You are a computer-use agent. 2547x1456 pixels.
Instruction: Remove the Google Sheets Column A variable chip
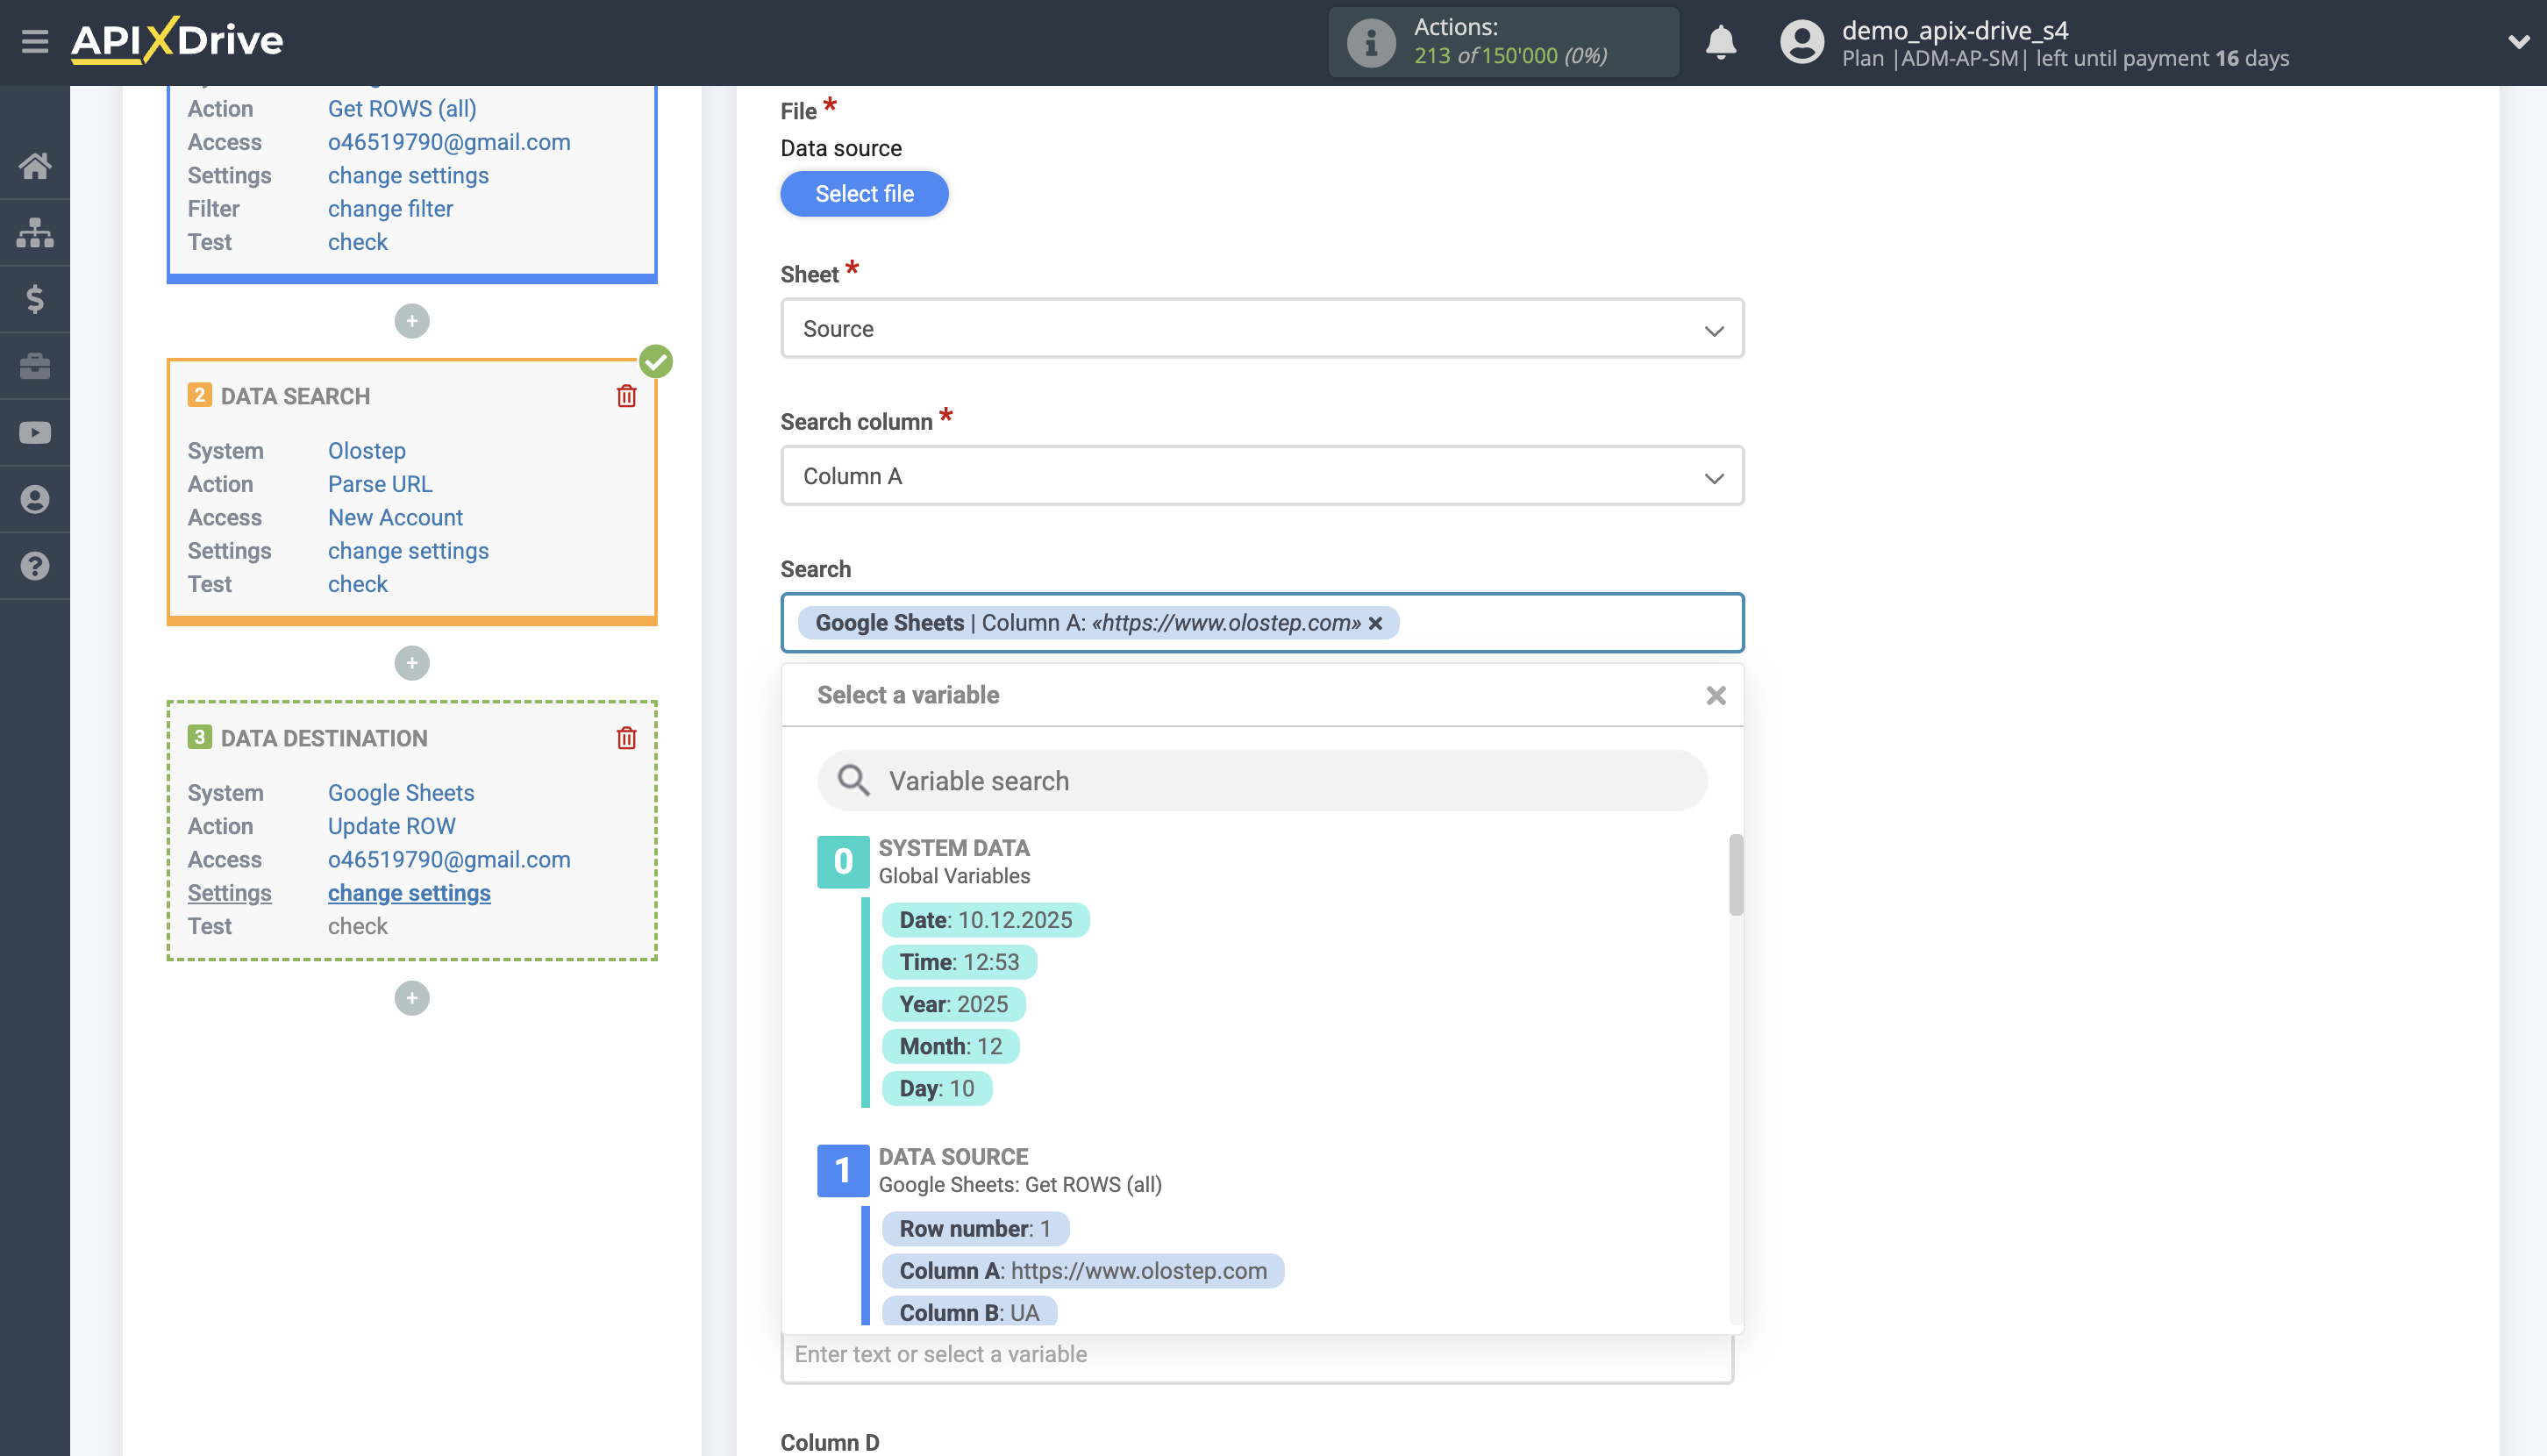click(x=1376, y=623)
